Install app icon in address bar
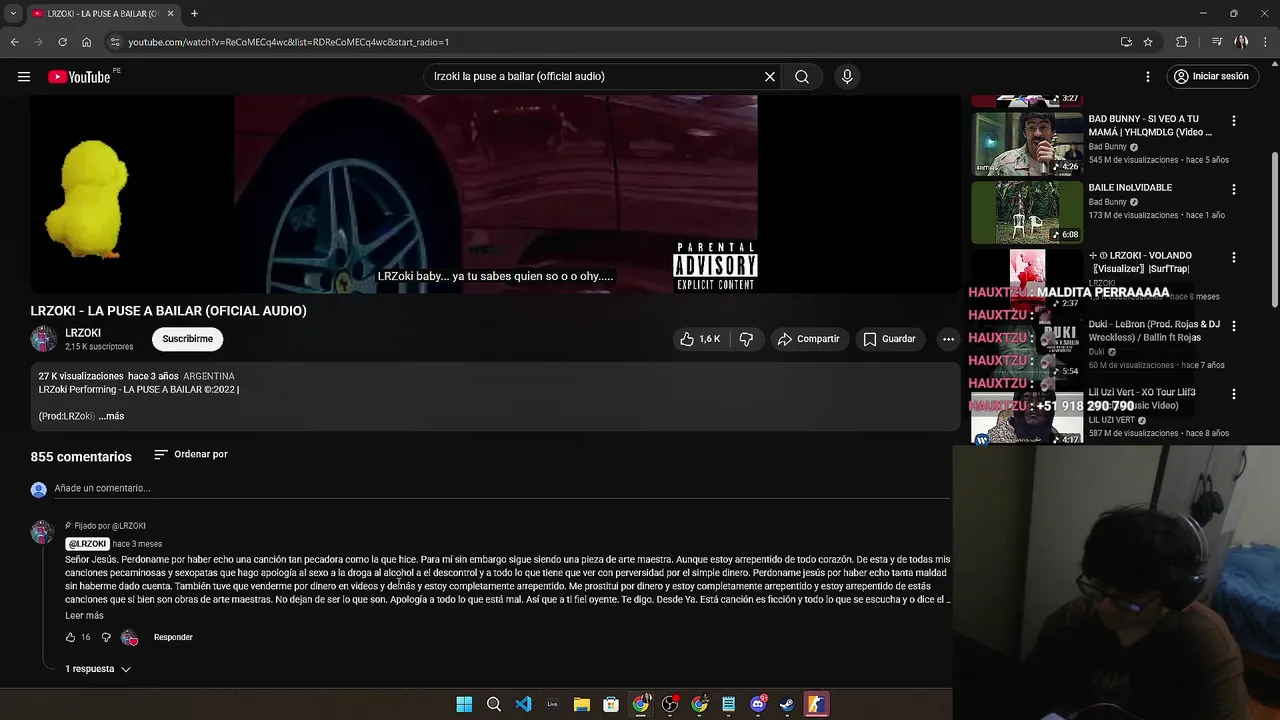 (x=1126, y=42)
